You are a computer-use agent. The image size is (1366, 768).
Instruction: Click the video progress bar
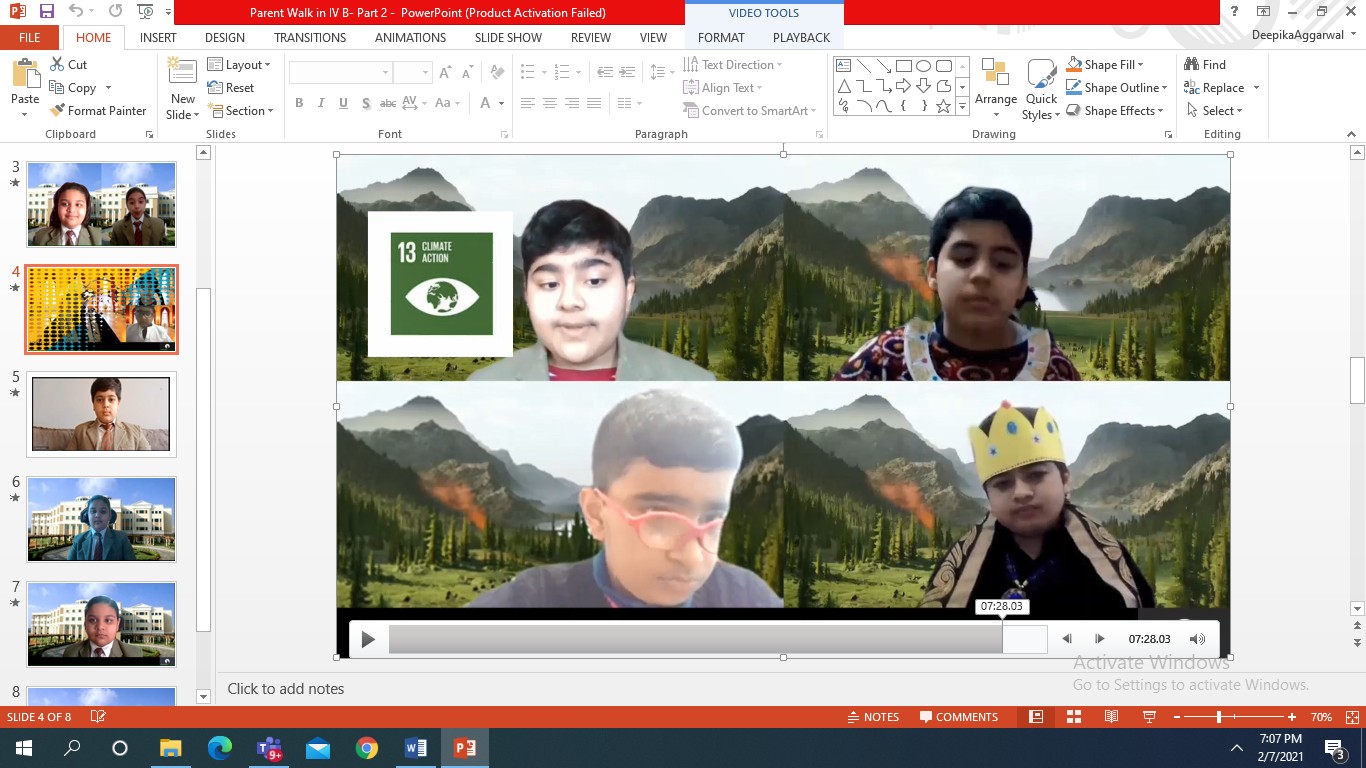pyautogui.click(x=718, y=639)
